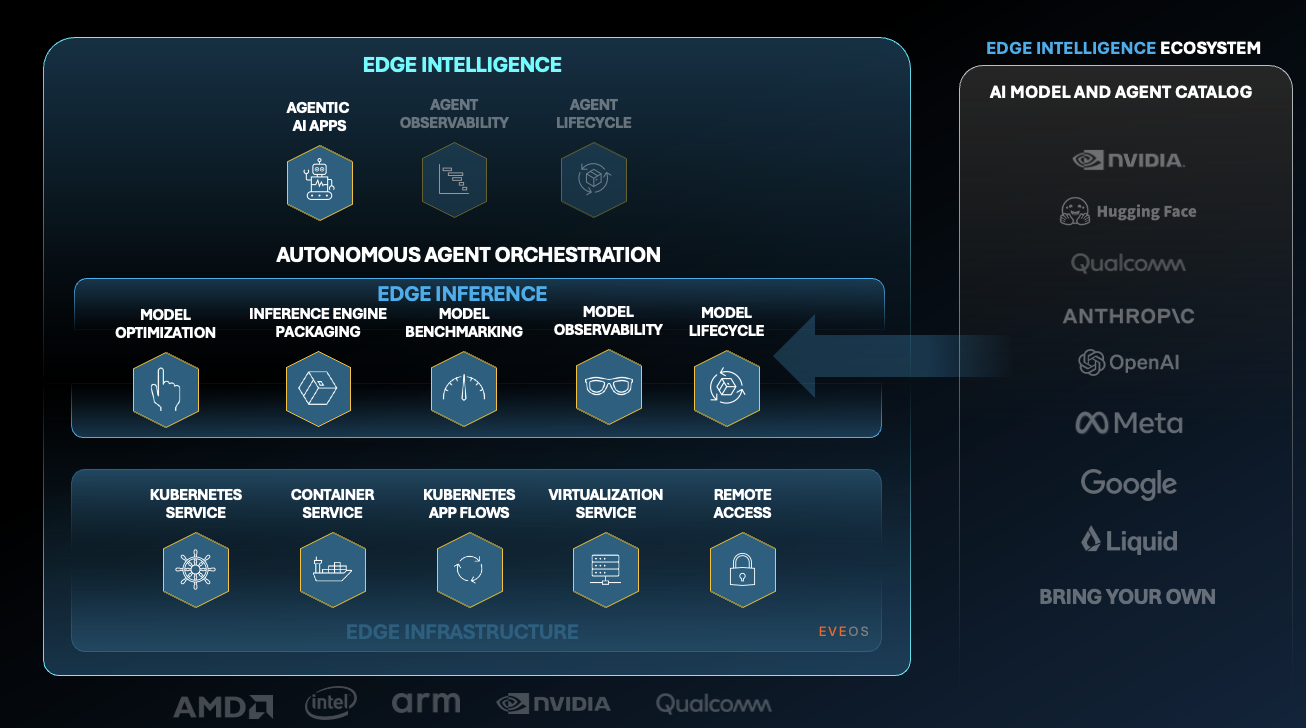
Task: Click the Agentic AI Apps robot icon
Action: point(319,181)
